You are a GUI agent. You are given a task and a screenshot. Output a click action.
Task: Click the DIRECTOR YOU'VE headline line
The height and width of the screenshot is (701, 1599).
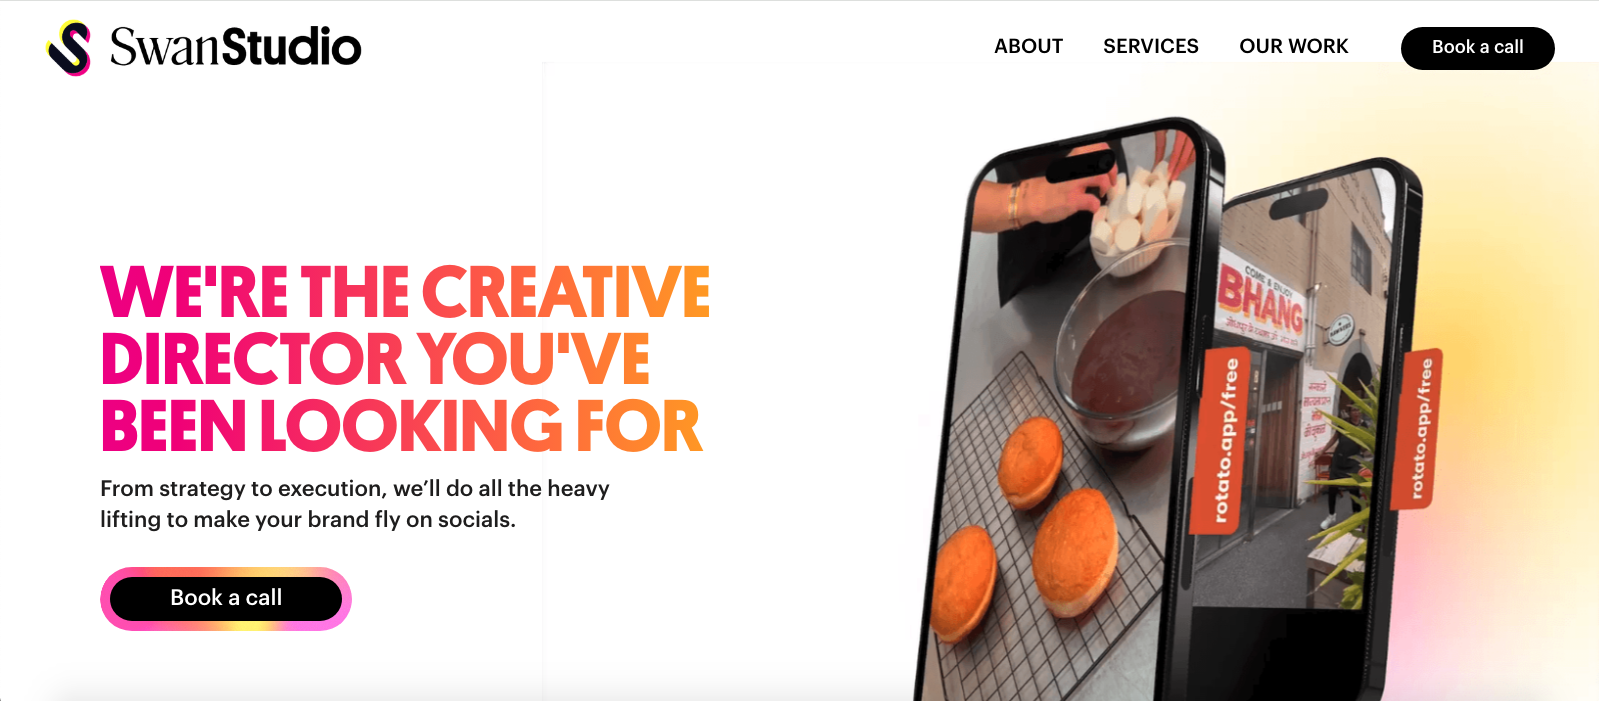[376, 359]
